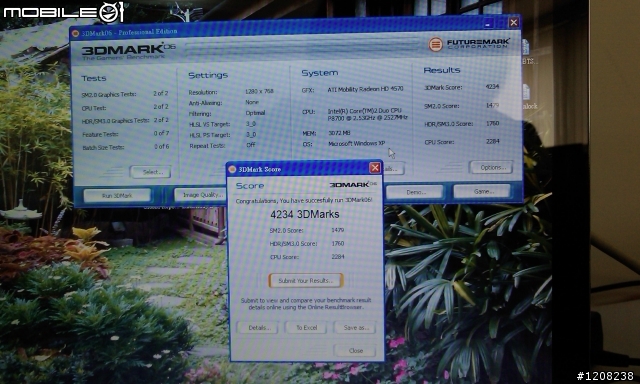
Task: Click 'Intel(R) Core(TM)2 Duo CPU' text
Action: coord(364,111)
